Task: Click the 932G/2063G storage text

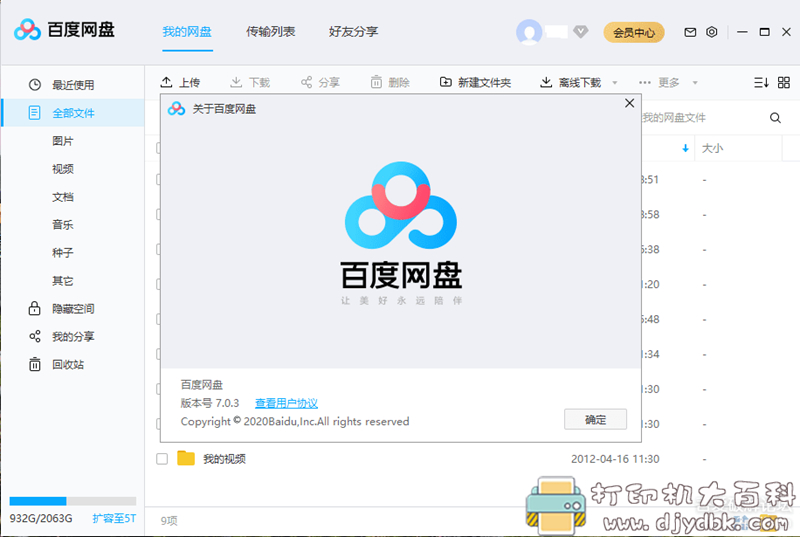Action: [x=41, y=518]
